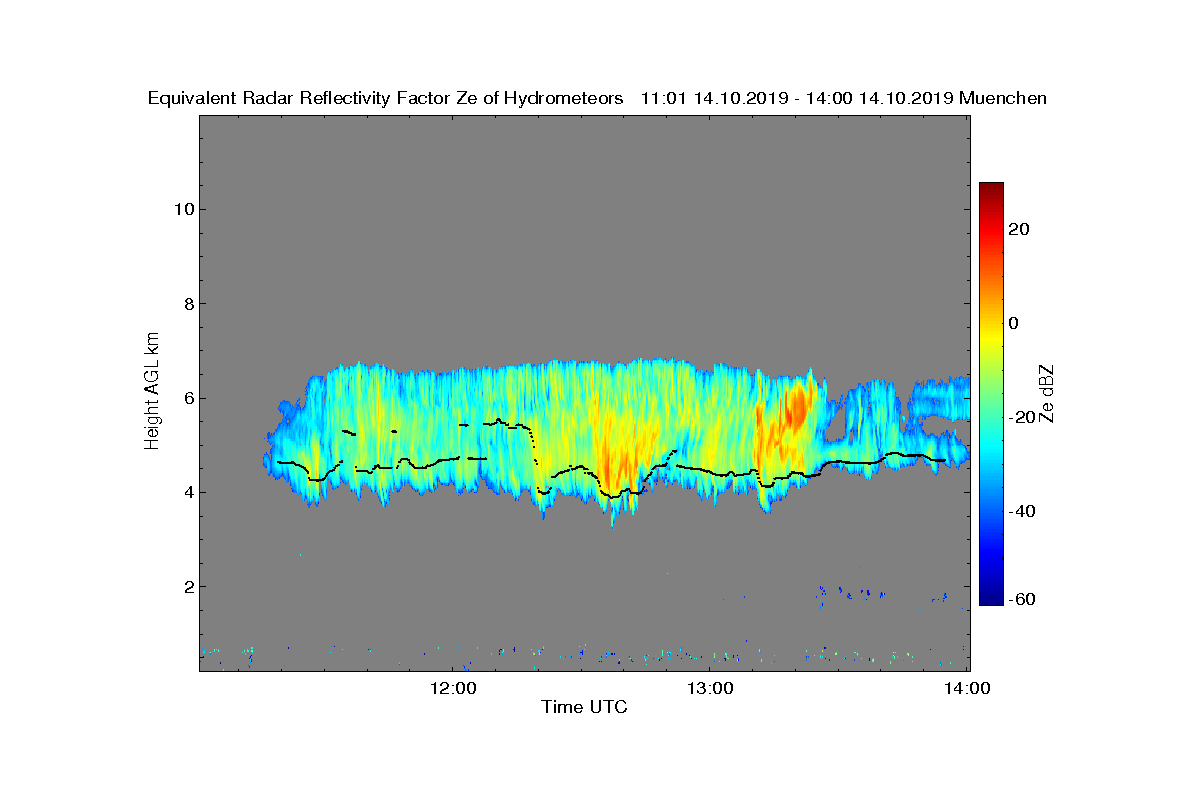The width and height of the screenshot is (1200, 800).
Task: Click the height tick label 6
Action: tap(187, 398)
